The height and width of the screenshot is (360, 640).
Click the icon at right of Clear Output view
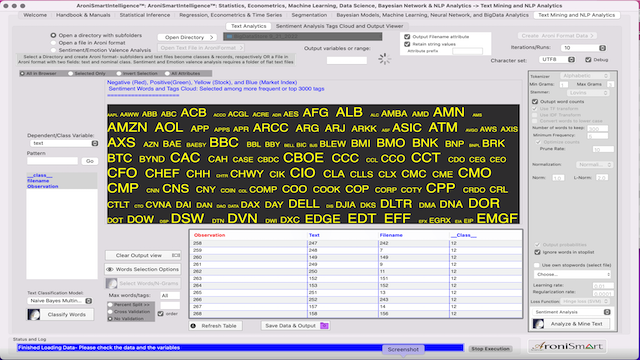176,256
